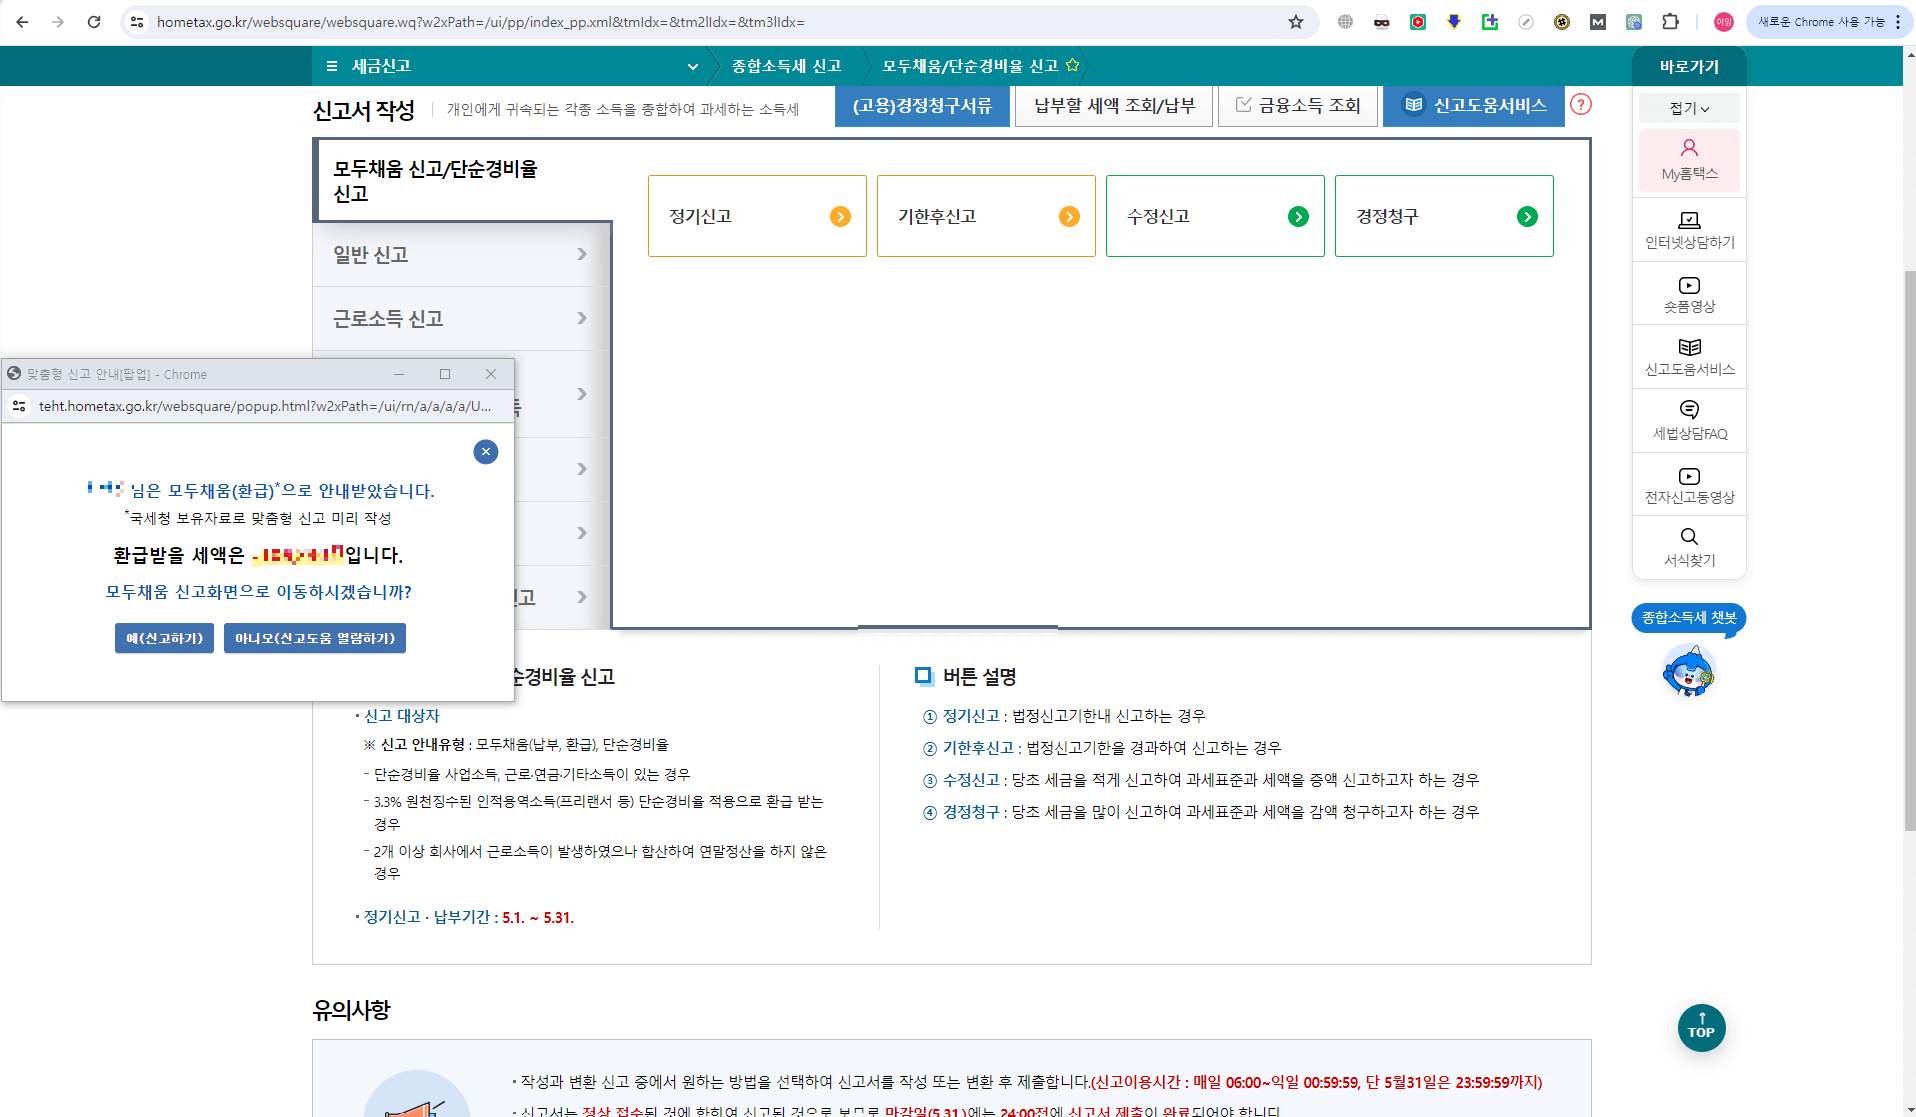Click the TOP scroll-up button
Screen dimensions: 1916x1117
click(x=1701, y=1028)
